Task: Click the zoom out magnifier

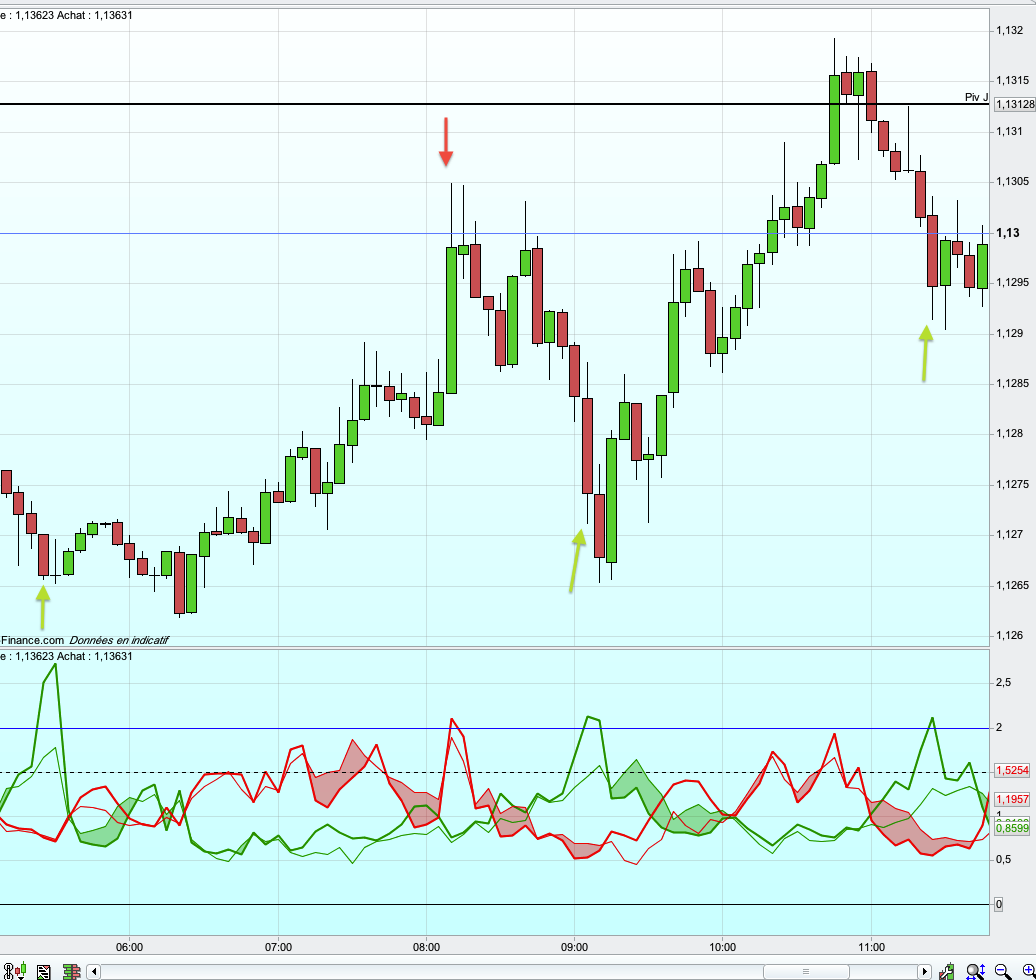Action: click(x=1003, y=972)
